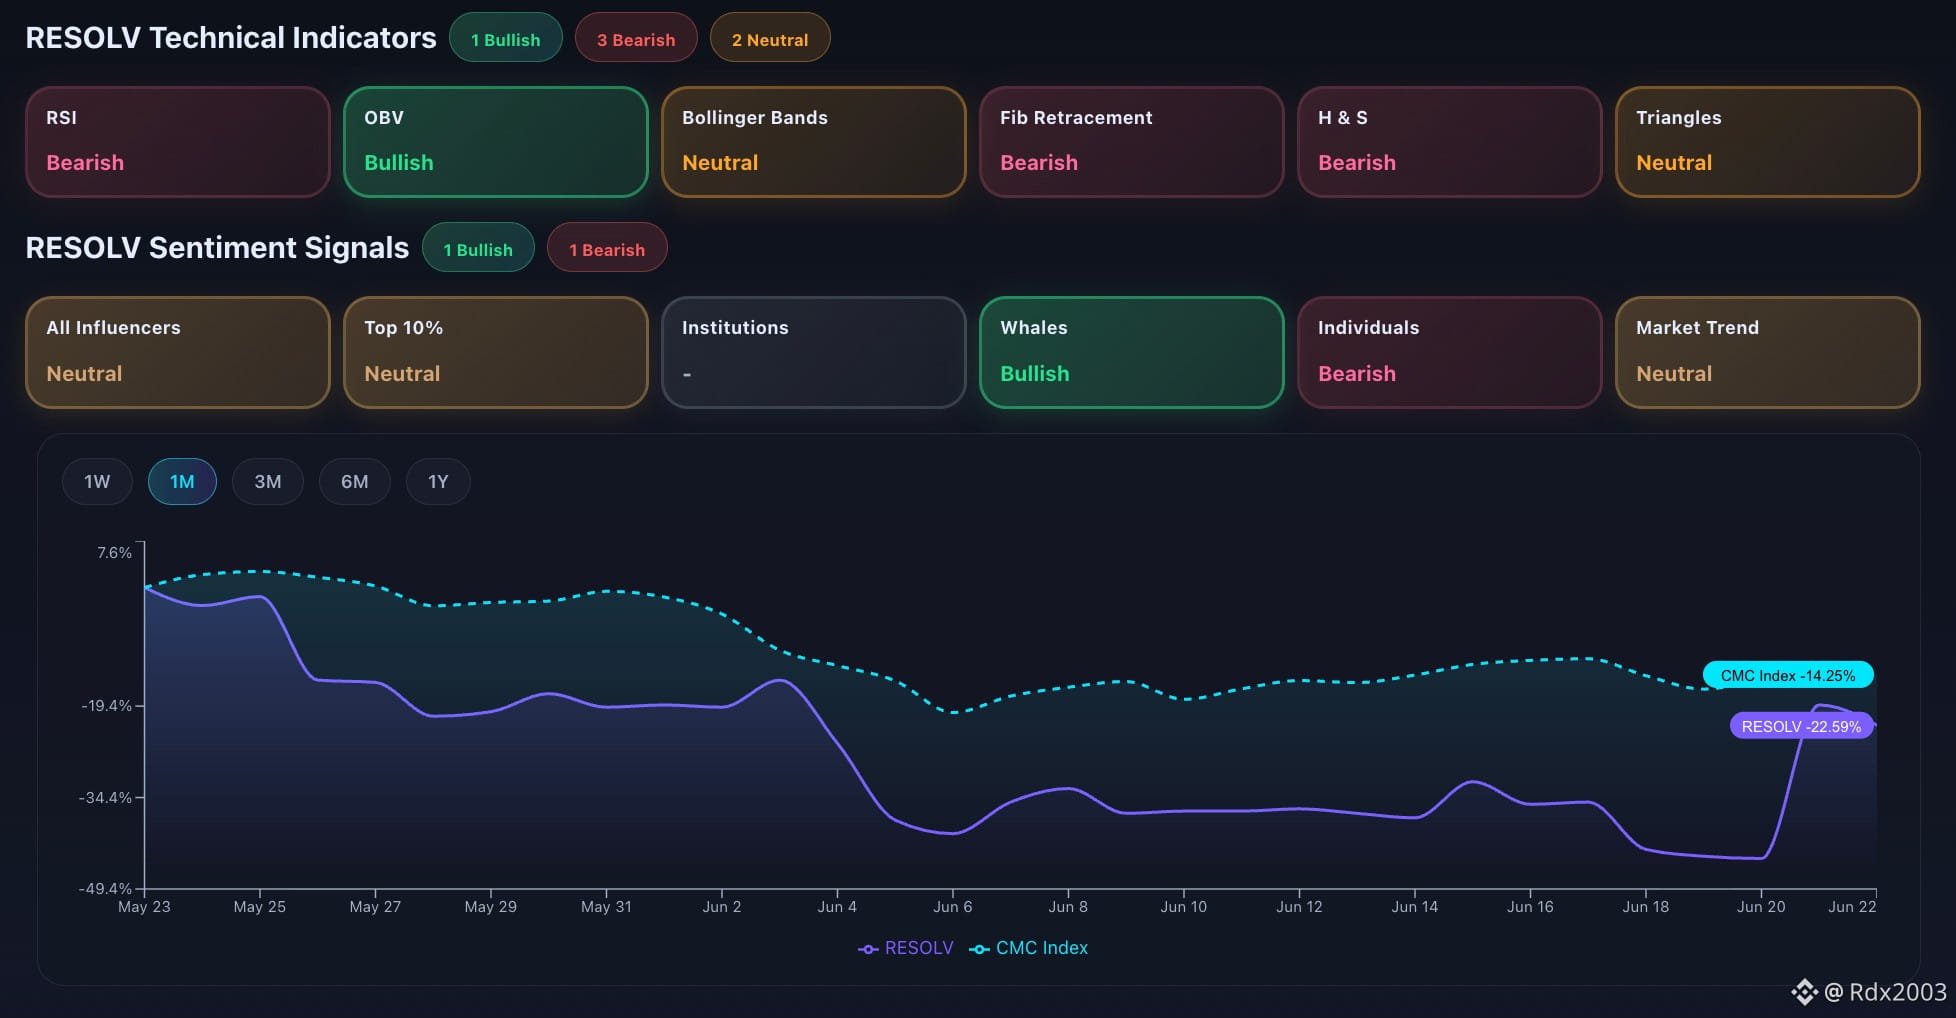Click the May 31 date on x-axis
Viewport: 1956px width, 1018px height.
[x=606, y=907]
